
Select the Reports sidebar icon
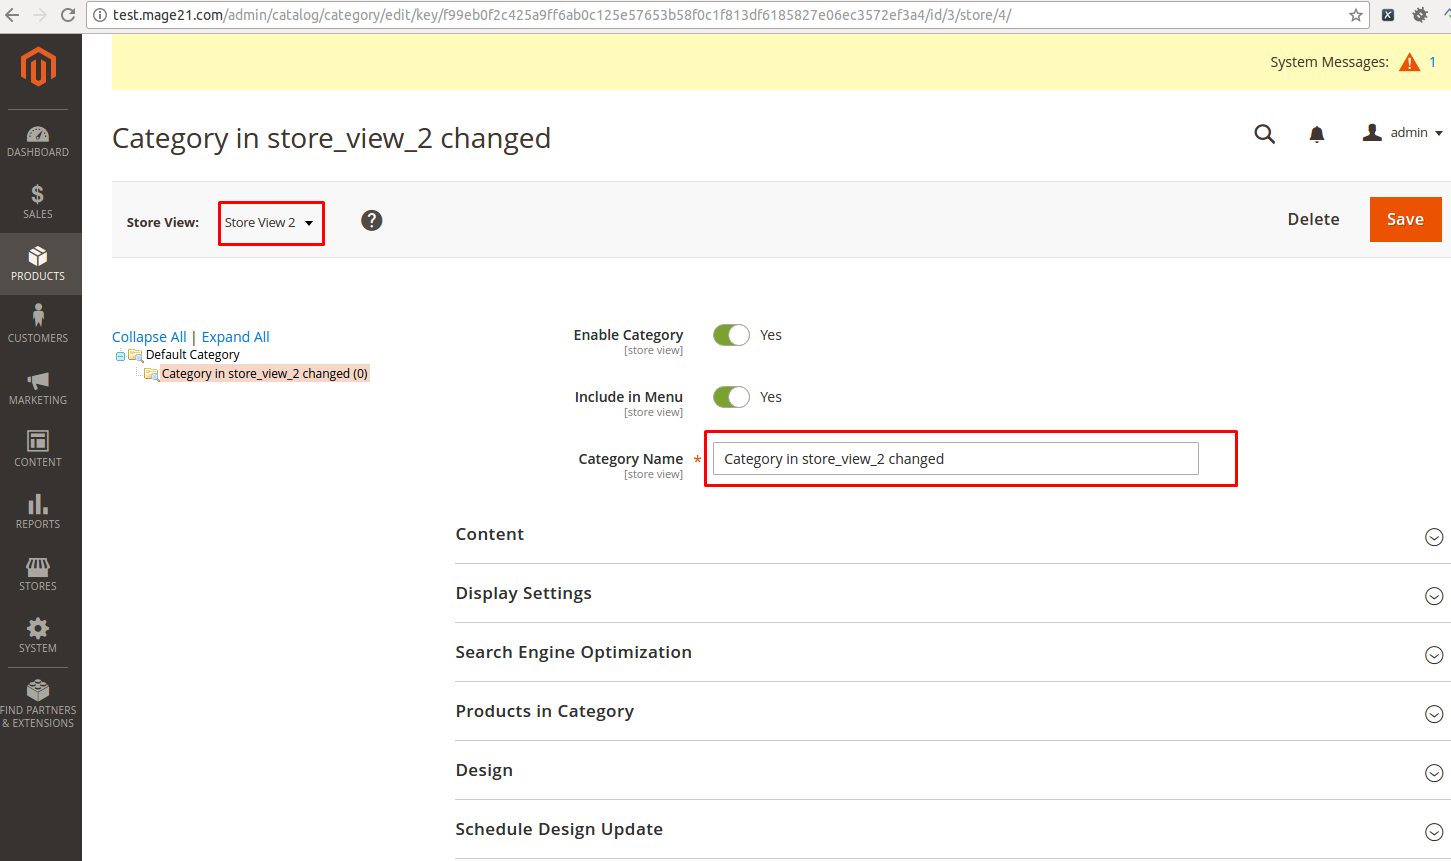point(38,506)
